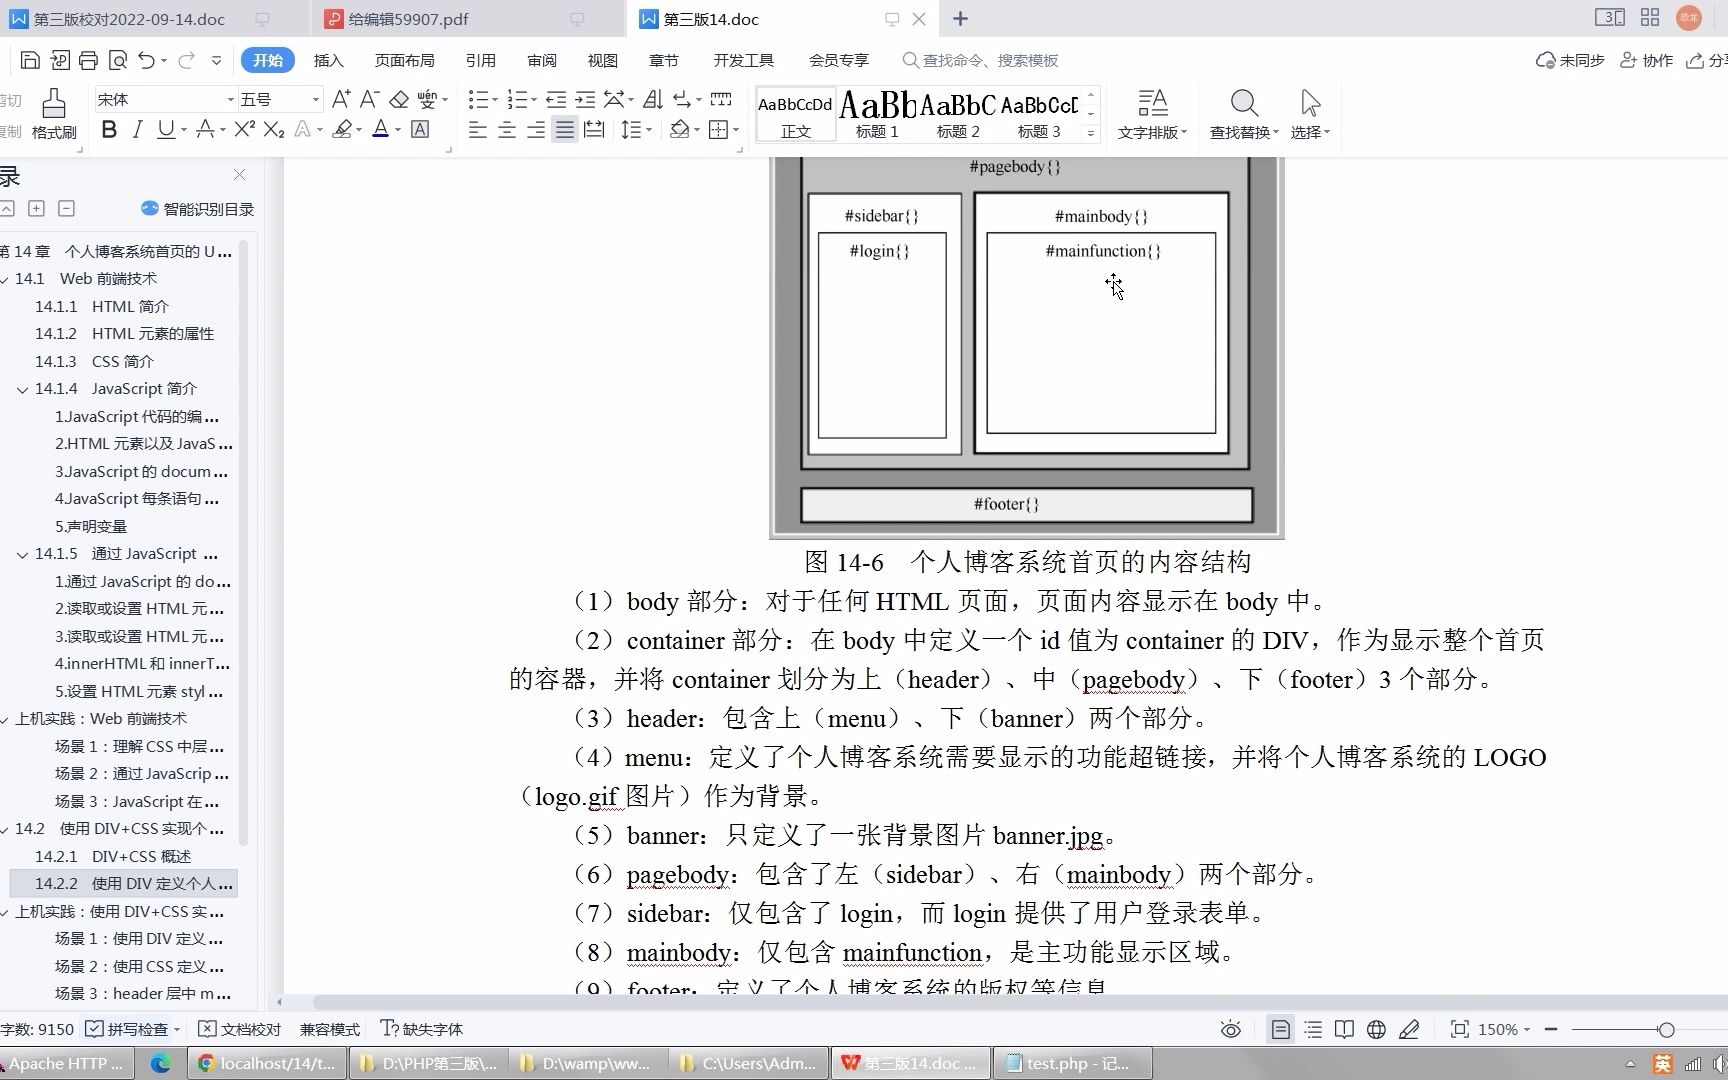Open font color red swatch button
The image size is (1728, 1080).
380,129
